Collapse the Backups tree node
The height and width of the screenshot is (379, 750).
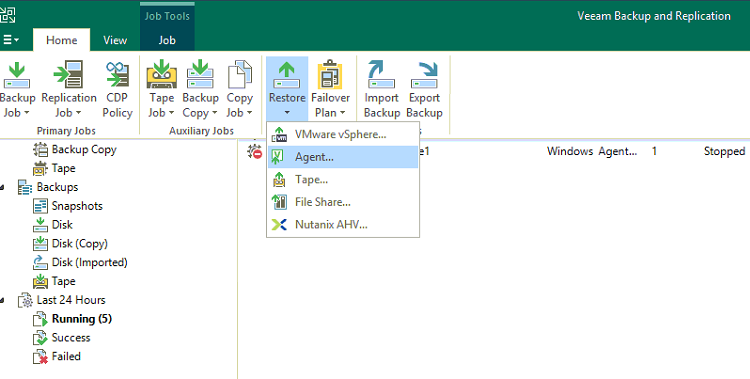coord(2,188)
